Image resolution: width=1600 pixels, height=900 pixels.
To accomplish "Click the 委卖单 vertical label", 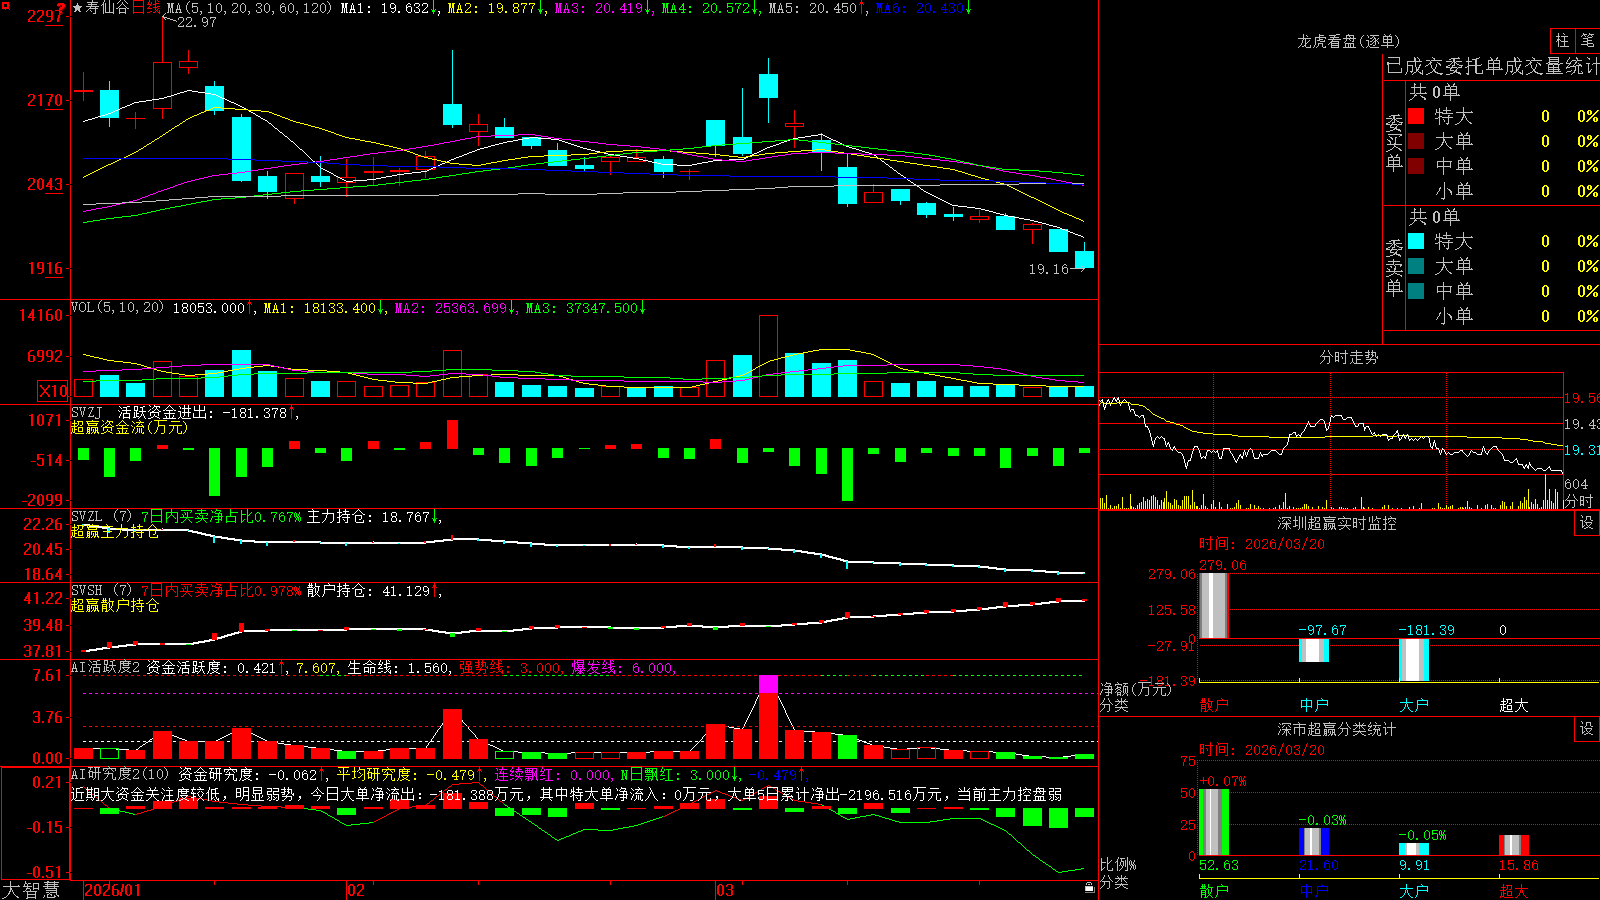I will click(1394, 267).
